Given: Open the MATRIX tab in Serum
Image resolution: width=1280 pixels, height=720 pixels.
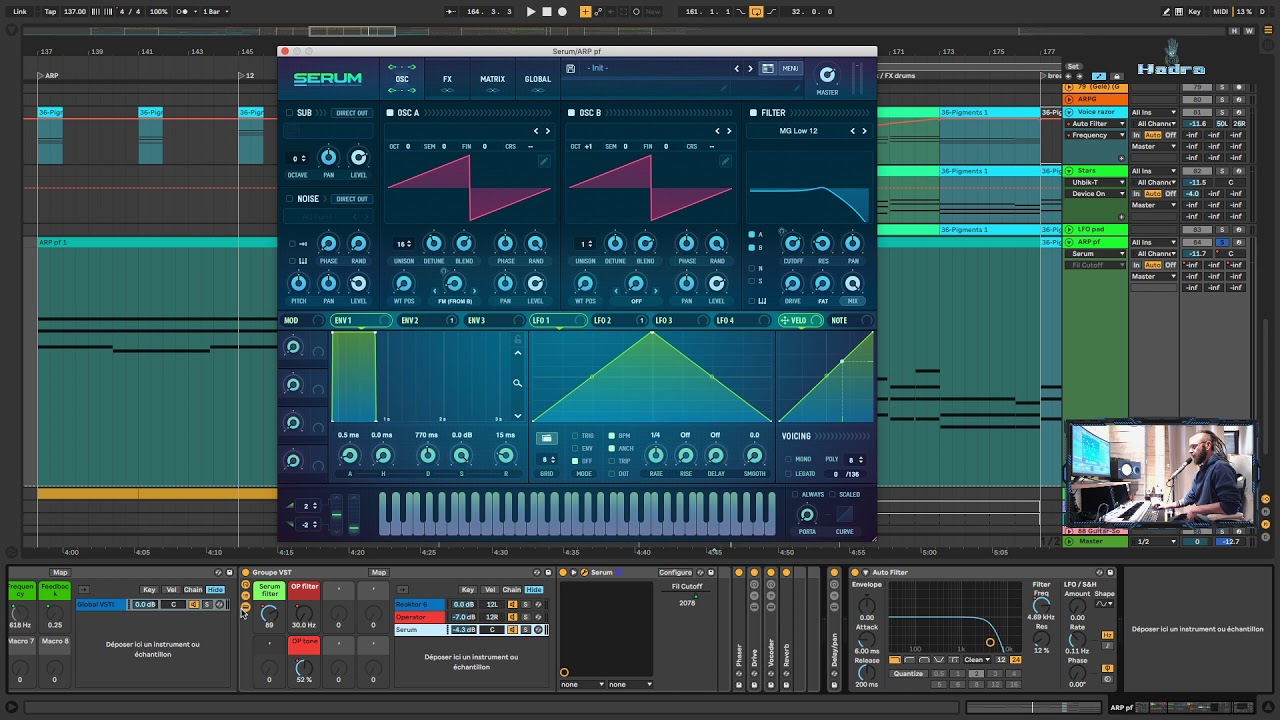Looking at the screenshot, I should (x=492, y=79).
